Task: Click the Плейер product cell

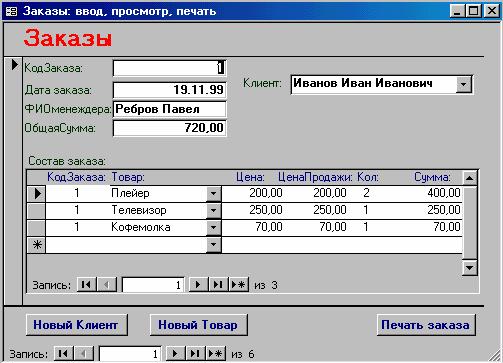Action: 158,193
